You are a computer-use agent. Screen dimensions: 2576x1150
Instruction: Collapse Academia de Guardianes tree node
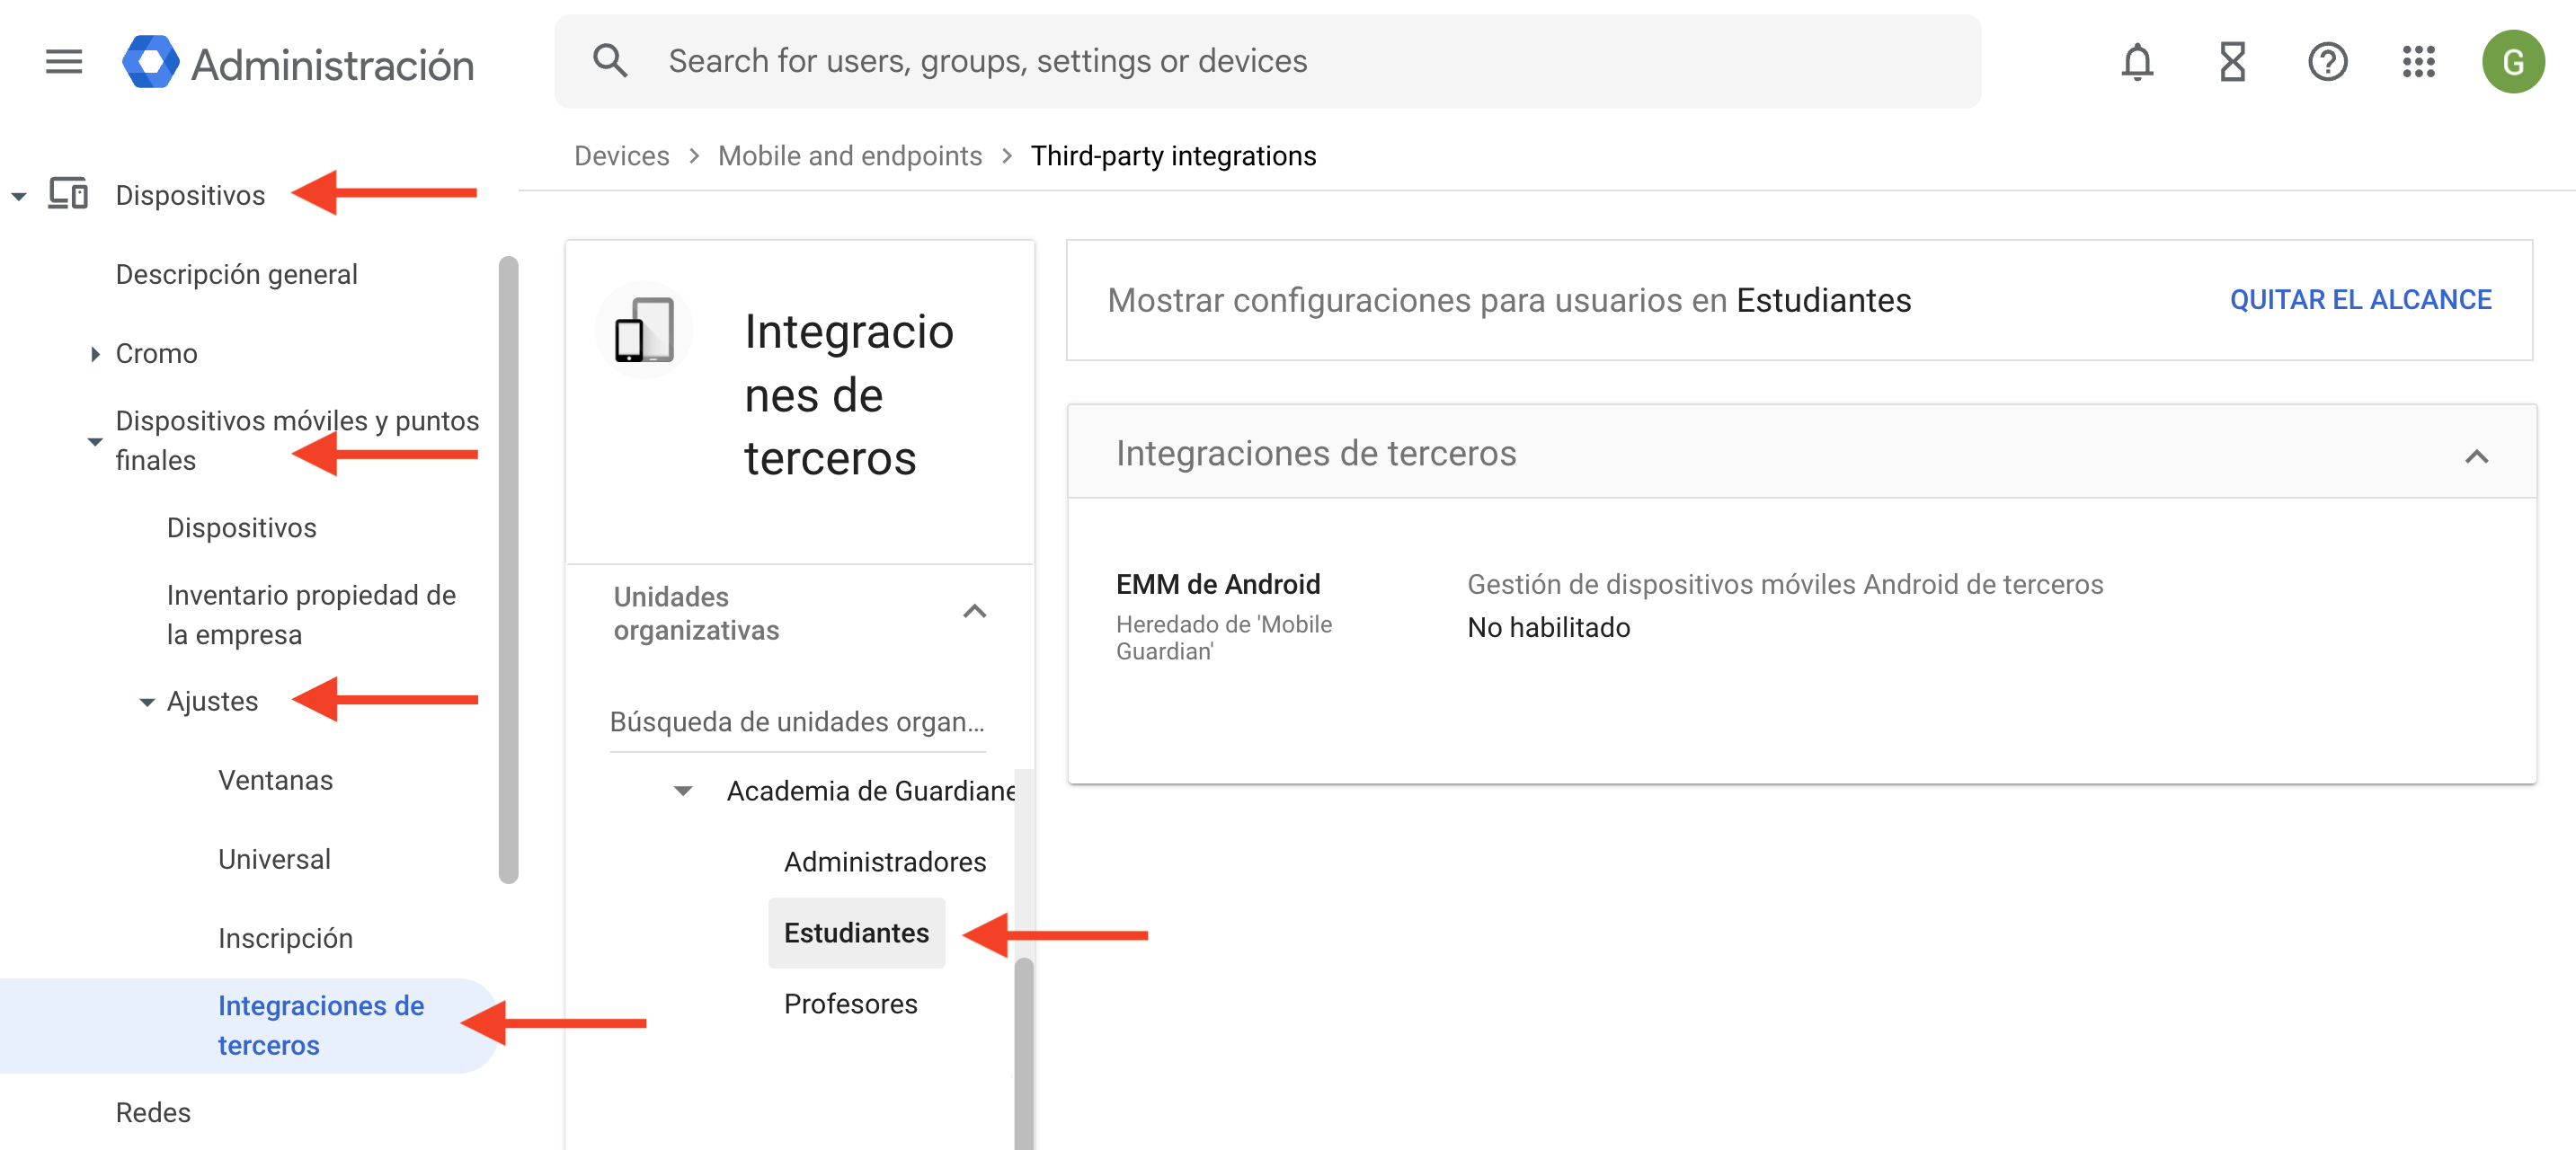[x=683, y=791]
